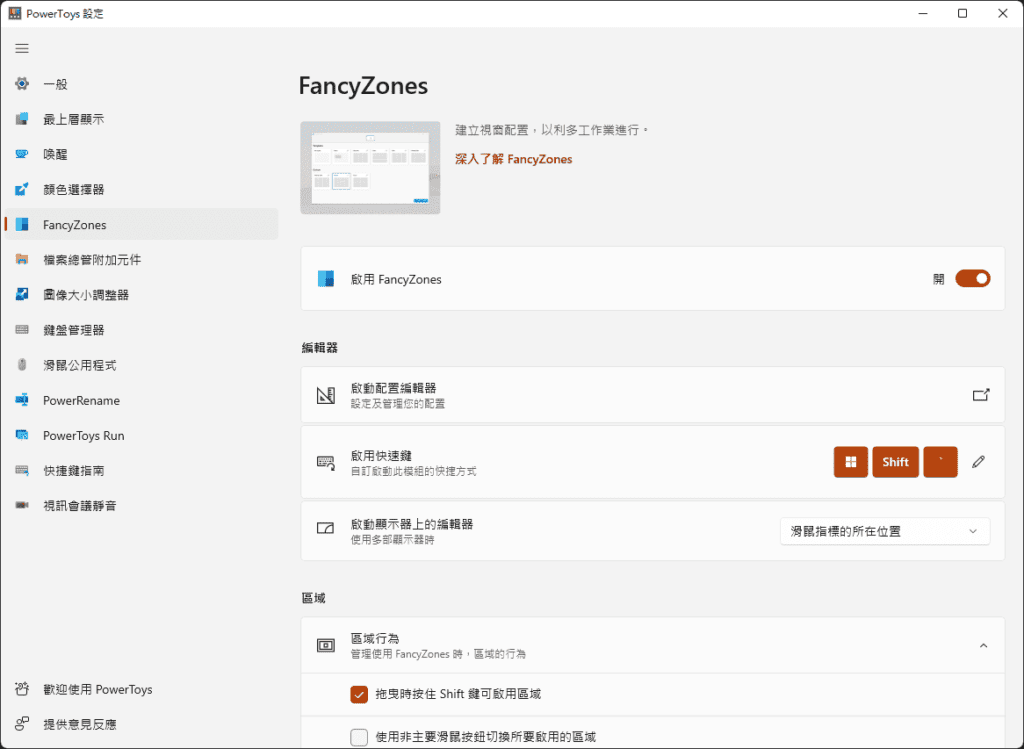Open the 滑鼠指標的所在位置 dropdown
This screenshot has width=1024, height=749.
click(884, 532)
